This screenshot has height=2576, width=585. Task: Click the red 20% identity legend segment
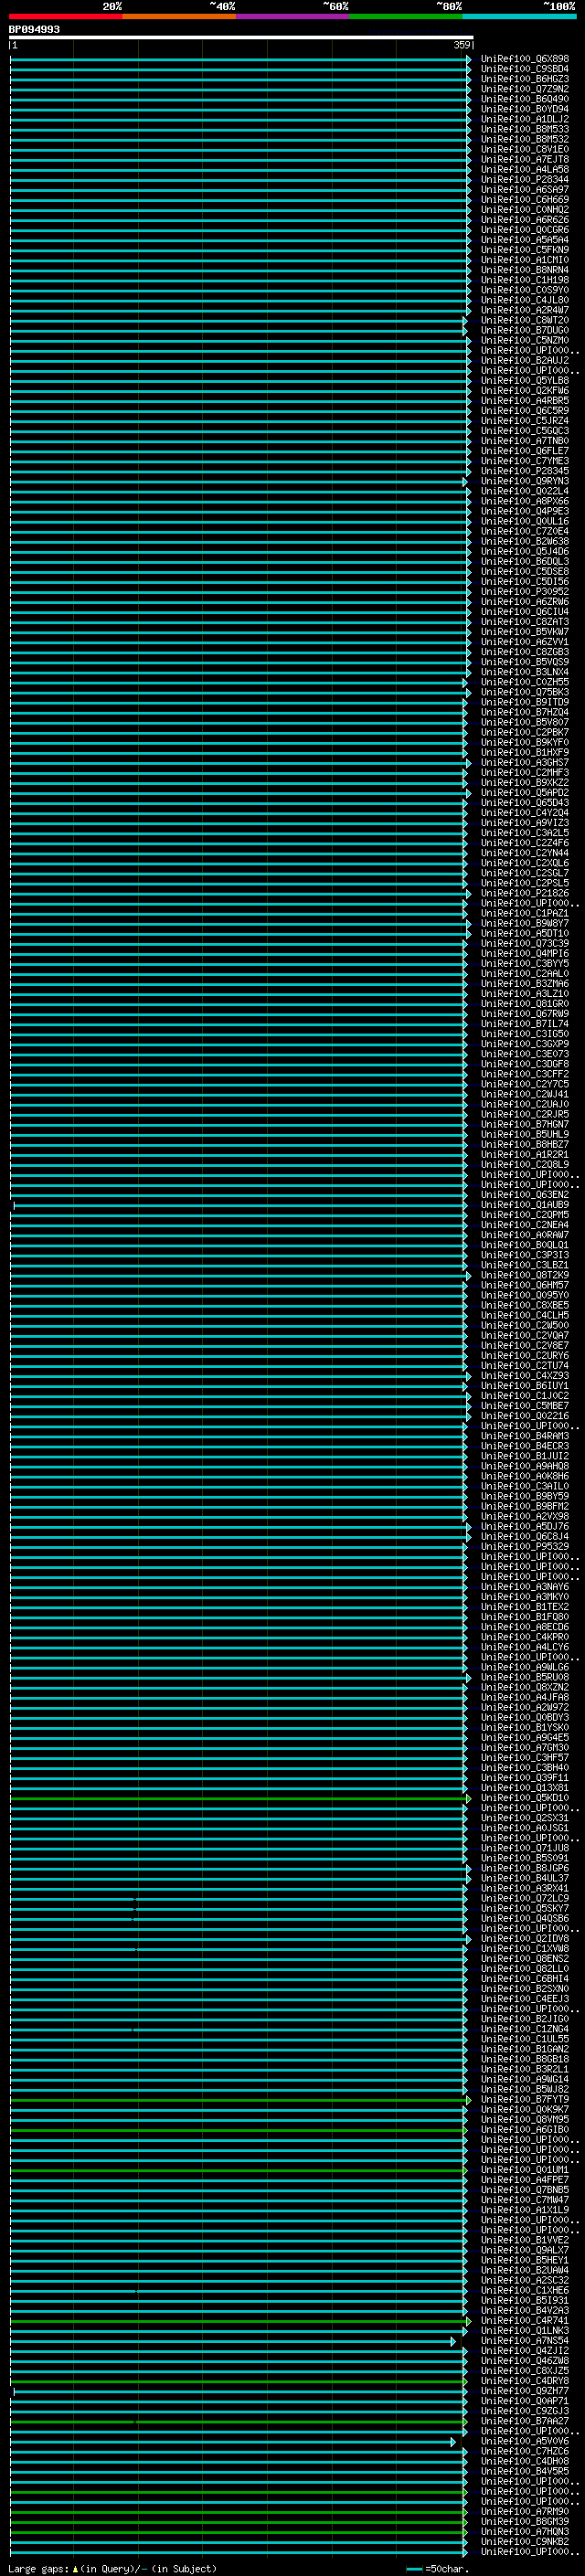click(x=66, y=16)
